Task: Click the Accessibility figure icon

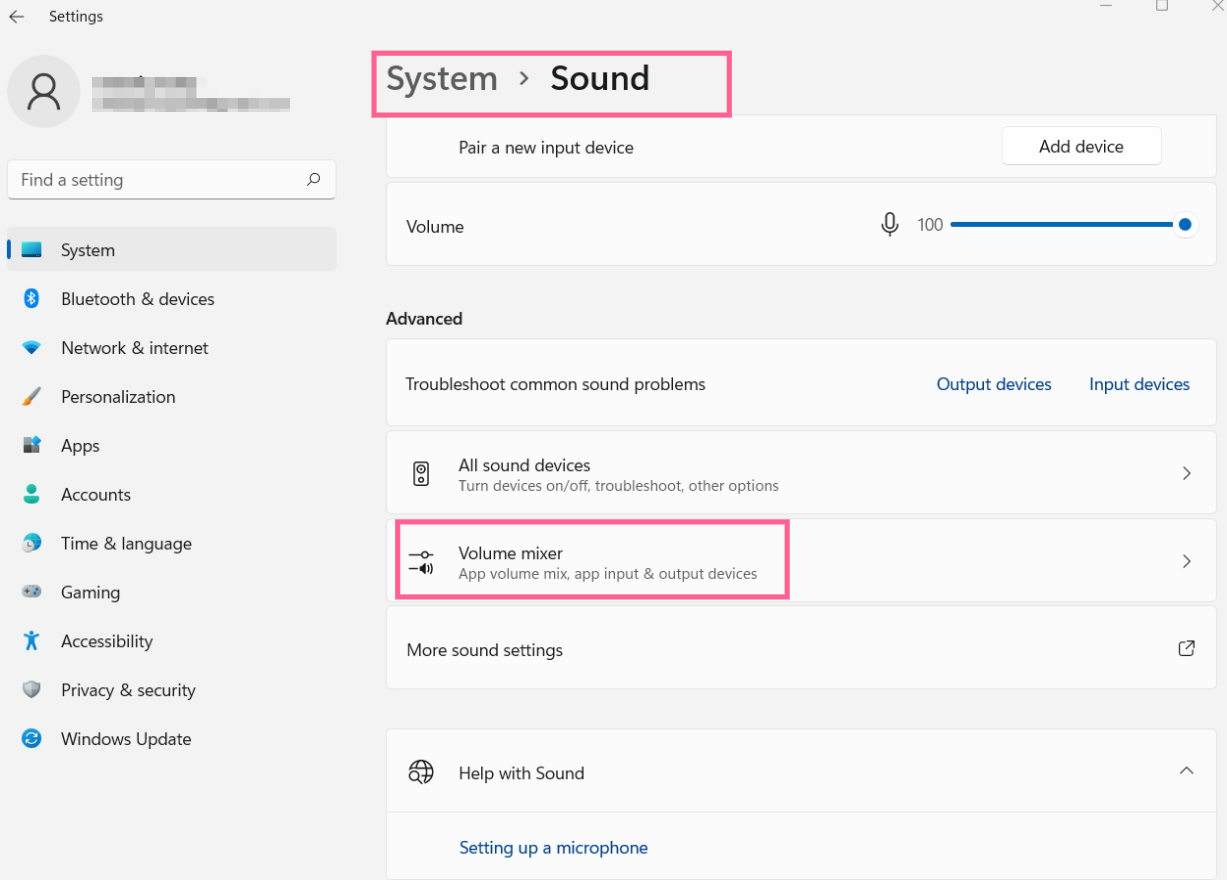Action: (x=32, y=641)
